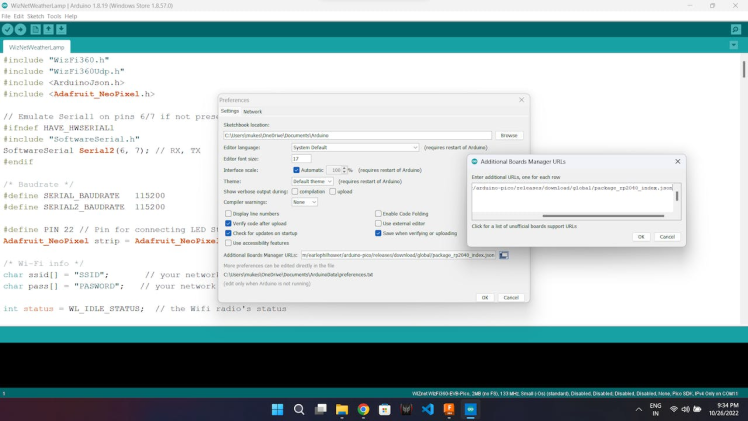
Task: Open the Theme dropdown
Action: [313, 181]
